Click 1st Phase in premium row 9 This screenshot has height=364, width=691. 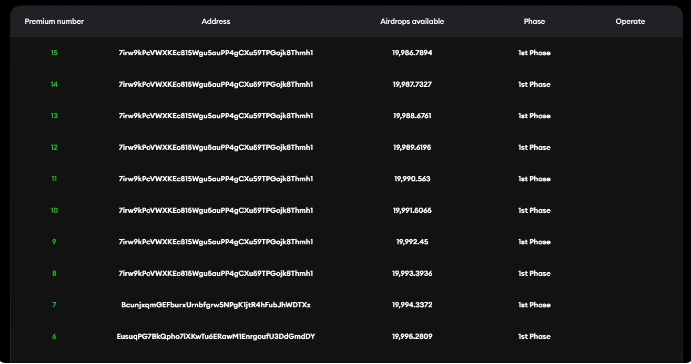click(x=534, y=241)
